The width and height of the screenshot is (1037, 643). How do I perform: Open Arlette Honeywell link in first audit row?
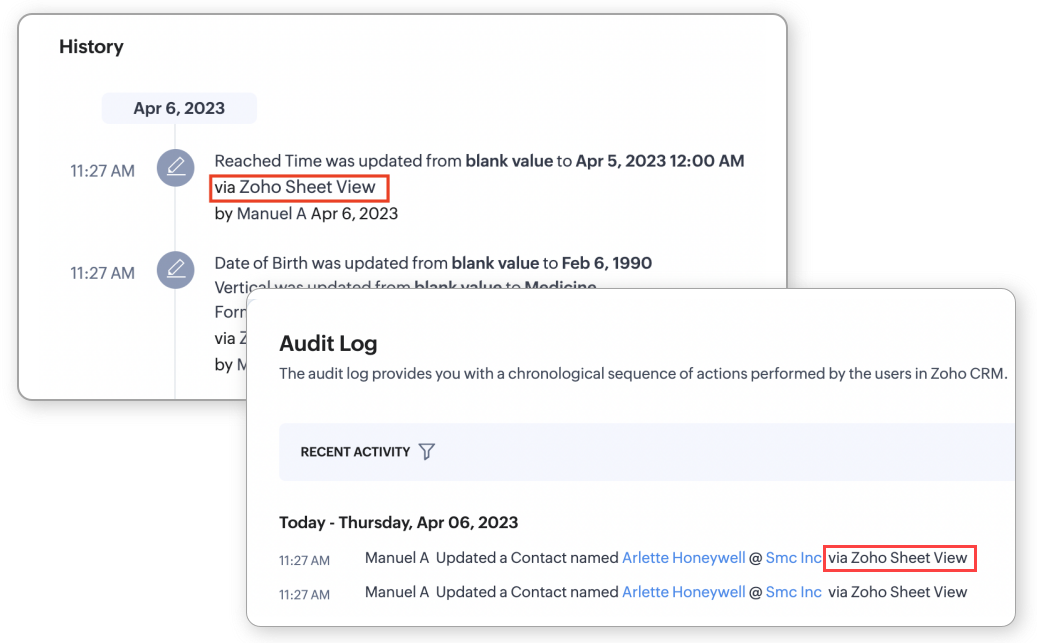pos(683,558)
